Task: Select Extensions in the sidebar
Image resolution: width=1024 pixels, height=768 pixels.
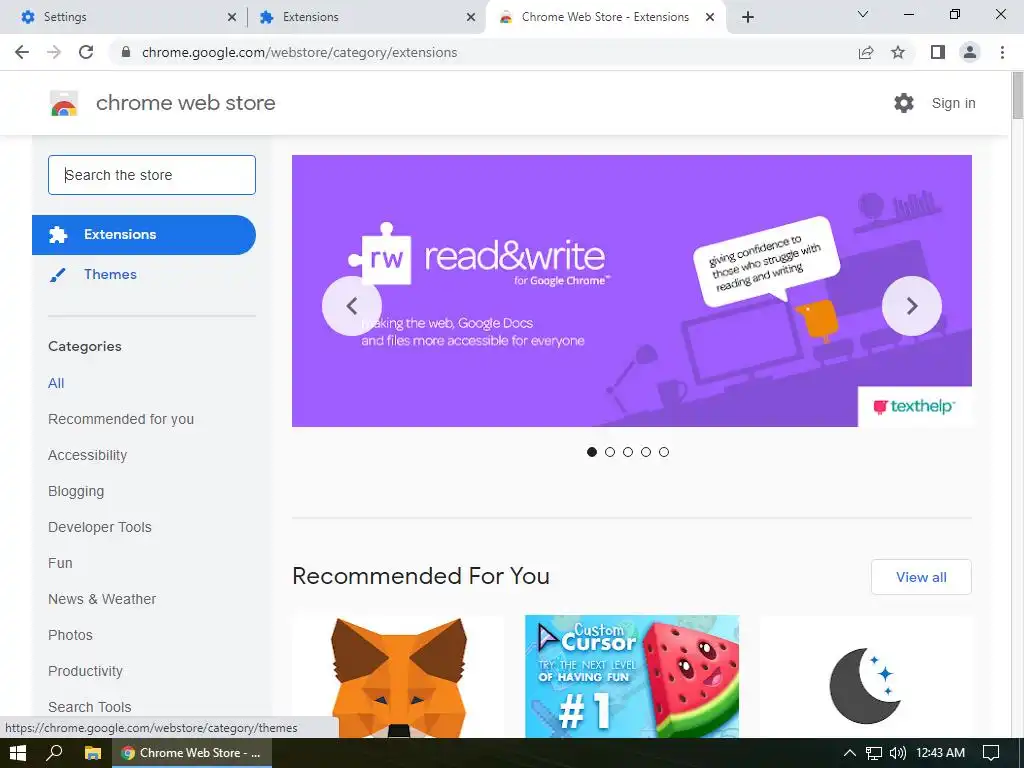Action: 144,234
